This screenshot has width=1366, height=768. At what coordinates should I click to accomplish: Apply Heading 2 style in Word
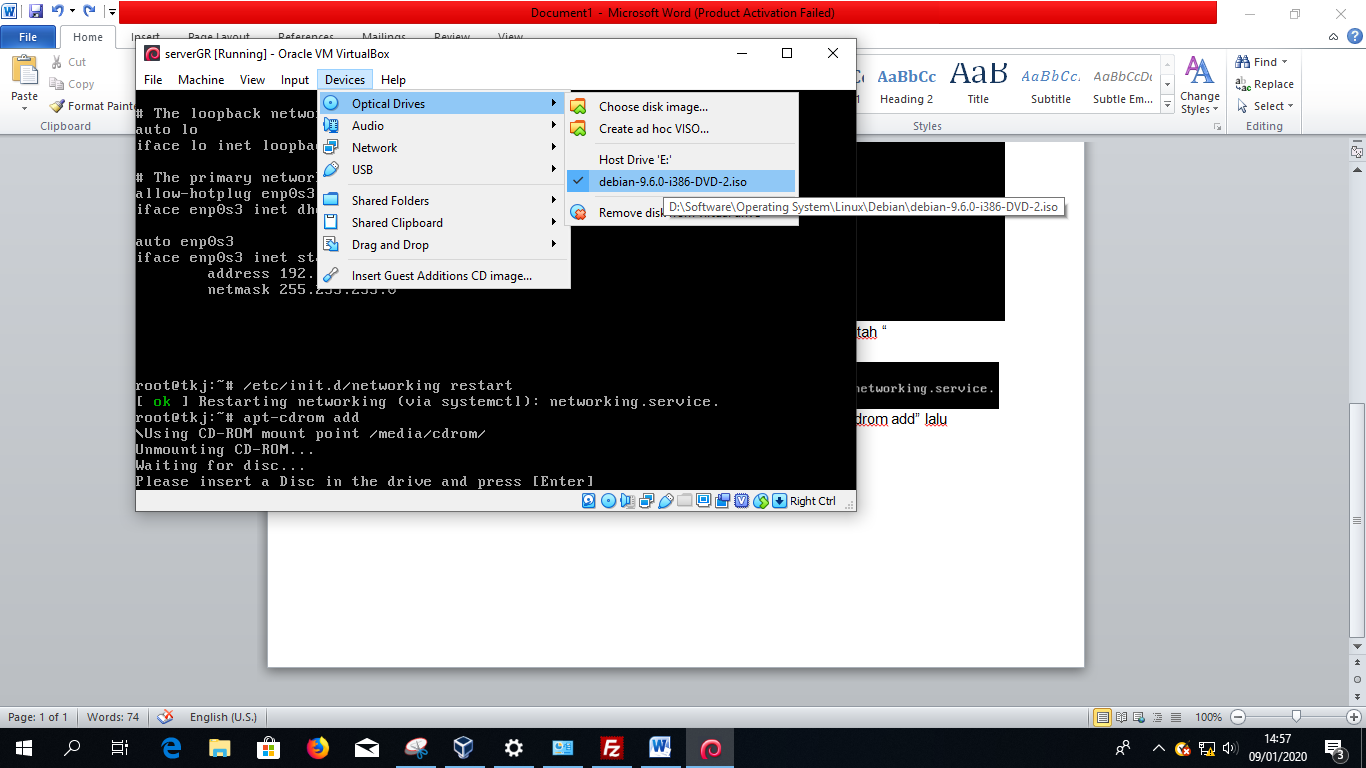(x=906, y=86)
